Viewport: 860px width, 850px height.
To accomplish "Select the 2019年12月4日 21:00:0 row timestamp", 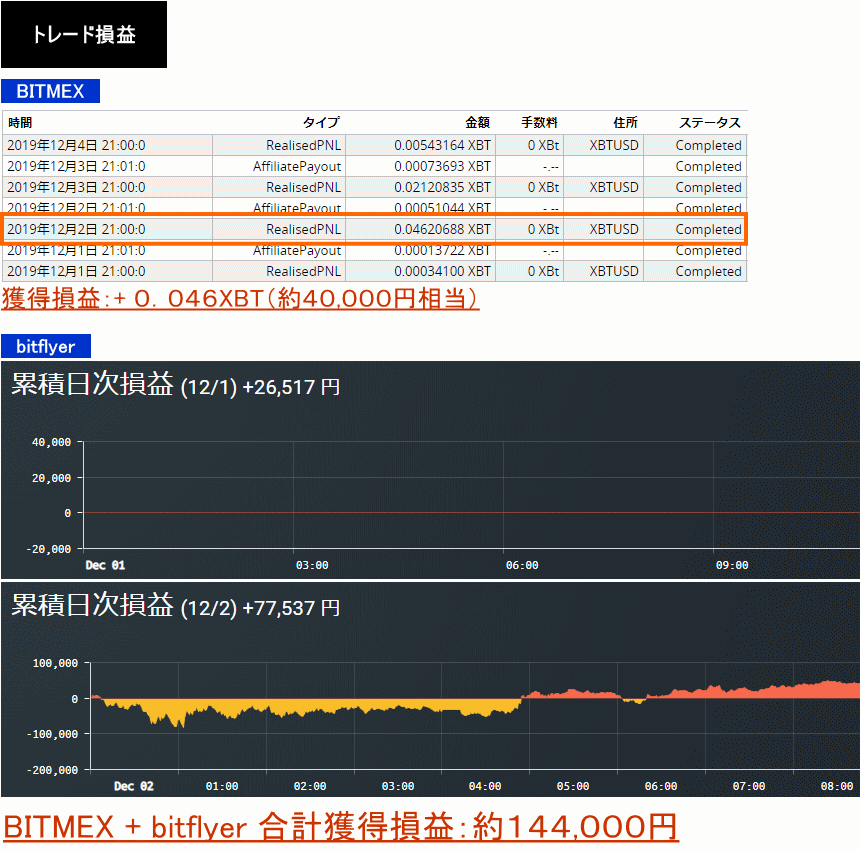I will (76, 145).
